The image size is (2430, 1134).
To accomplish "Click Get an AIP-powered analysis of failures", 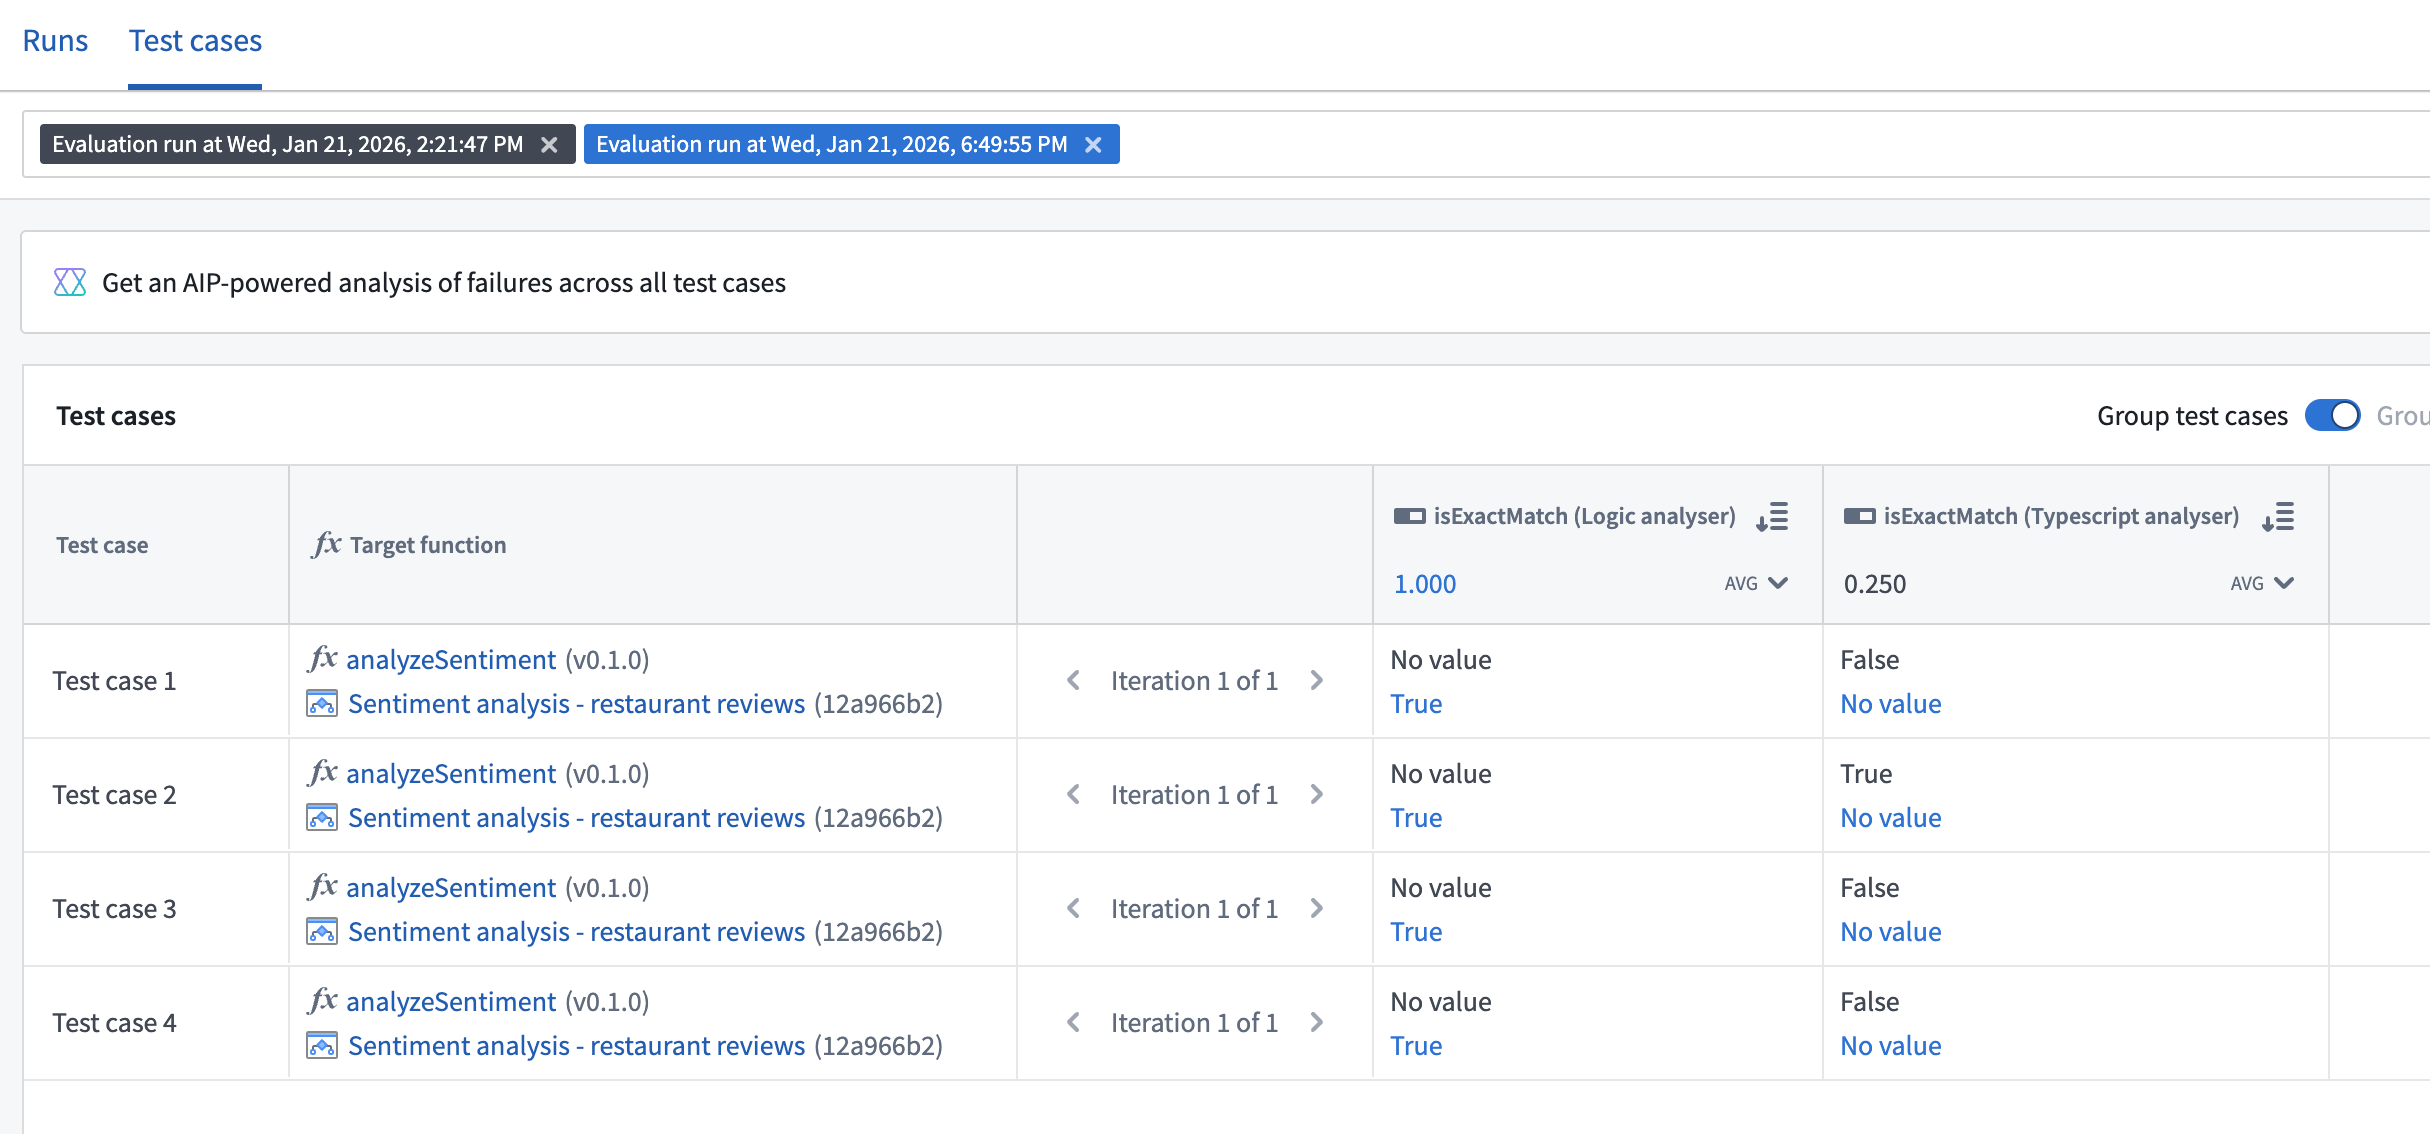I will pyautogui.click(x=444, y=282).
